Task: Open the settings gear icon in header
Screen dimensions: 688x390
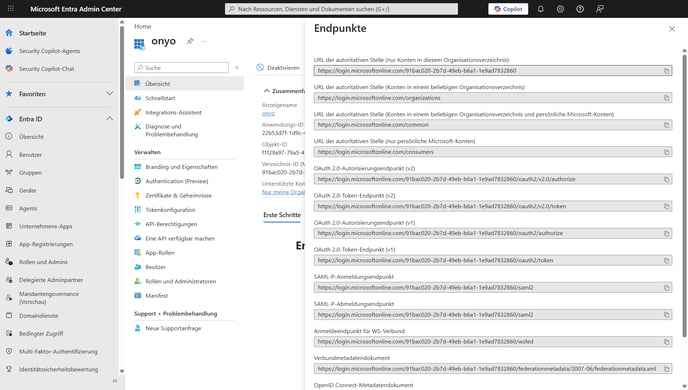Action: [x=560, y=9]
